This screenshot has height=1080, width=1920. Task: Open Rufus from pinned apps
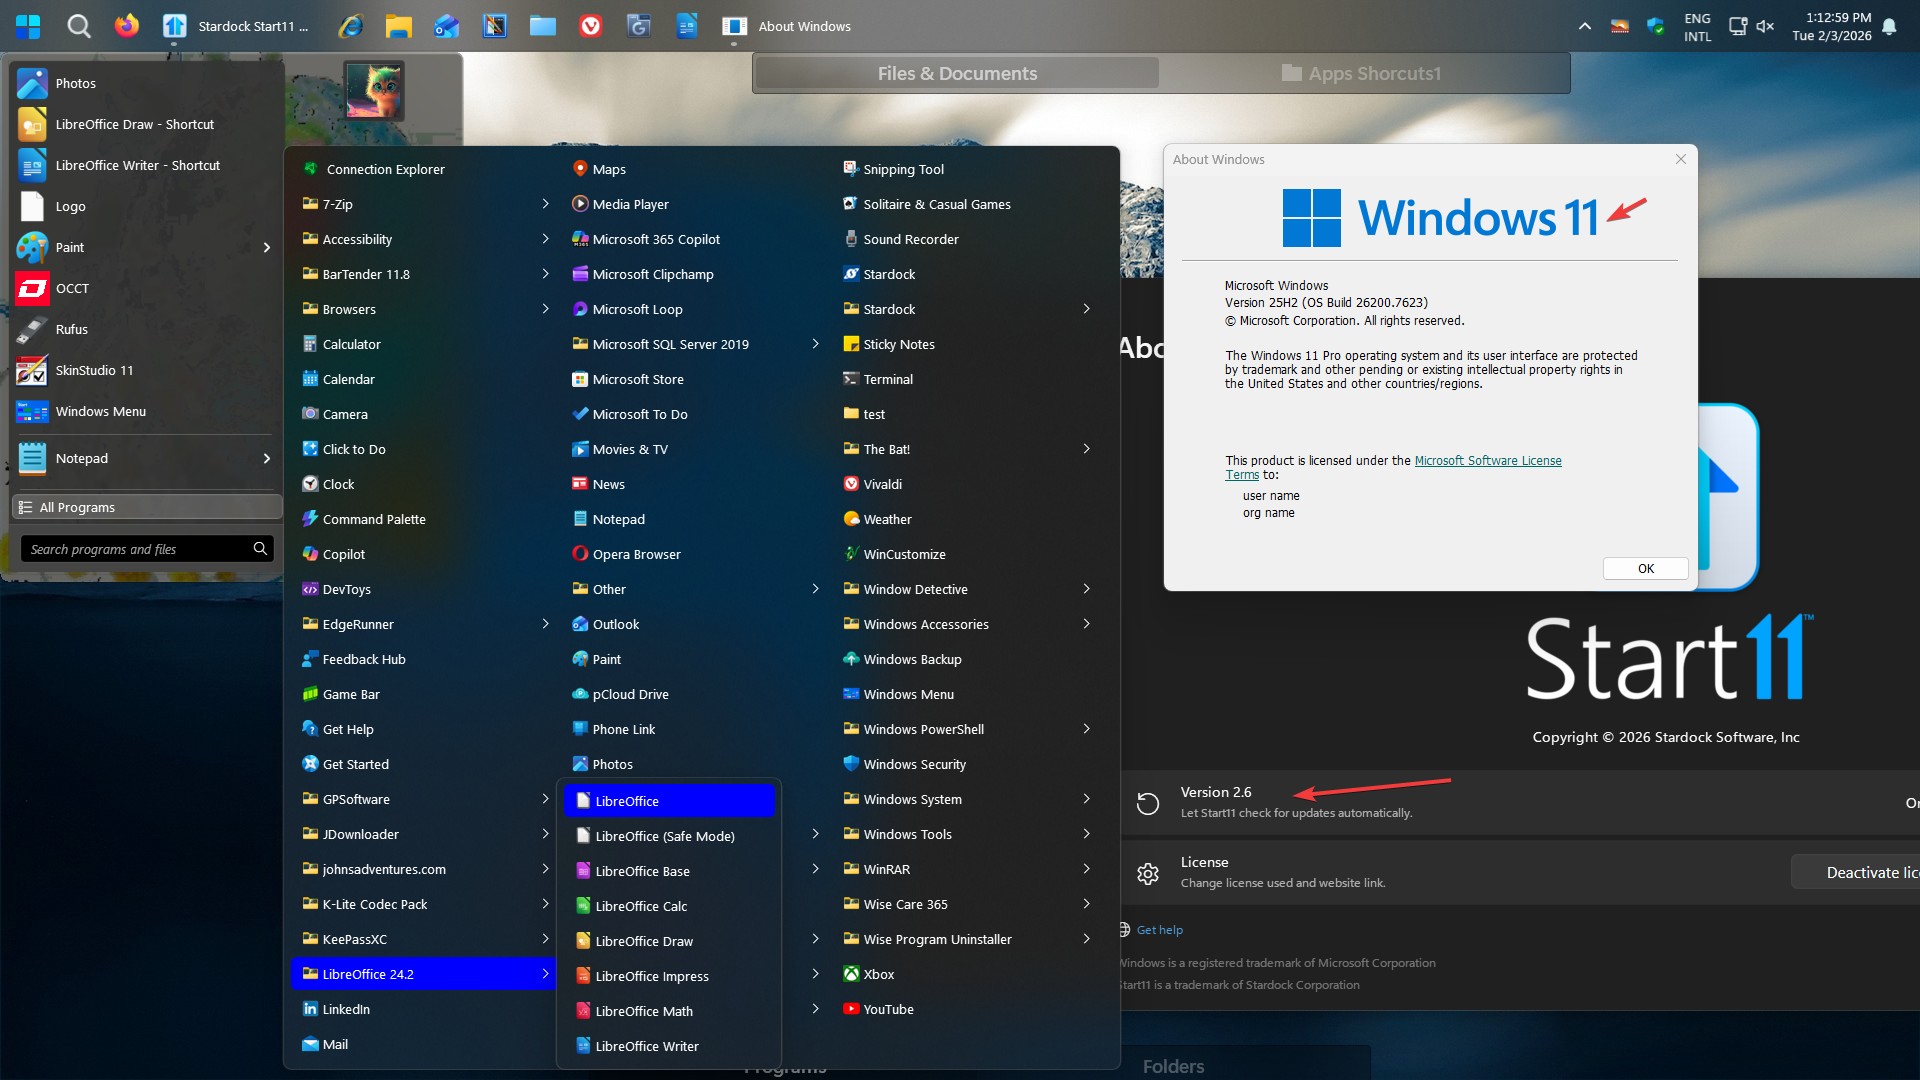[72, 329]
